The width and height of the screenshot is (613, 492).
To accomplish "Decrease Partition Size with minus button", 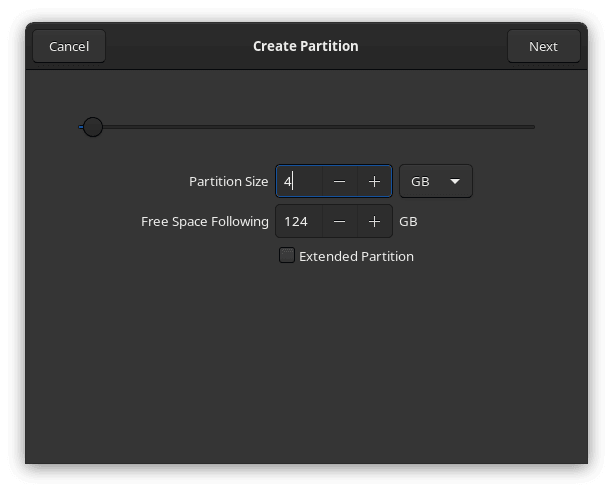I will pos(339,181).
